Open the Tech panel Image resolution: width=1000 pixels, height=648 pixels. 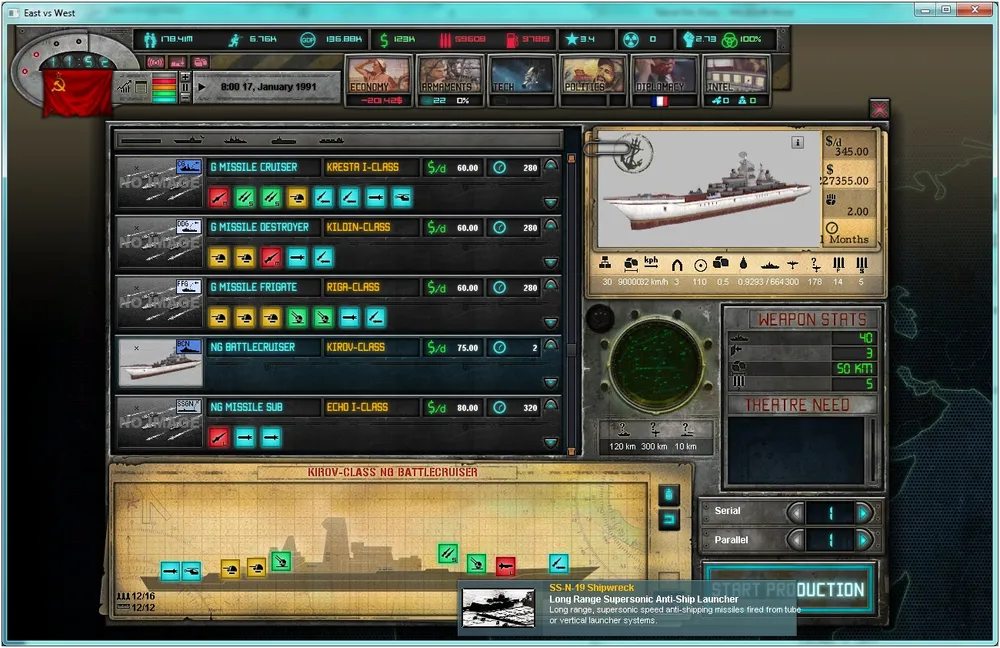coord(522,82)
